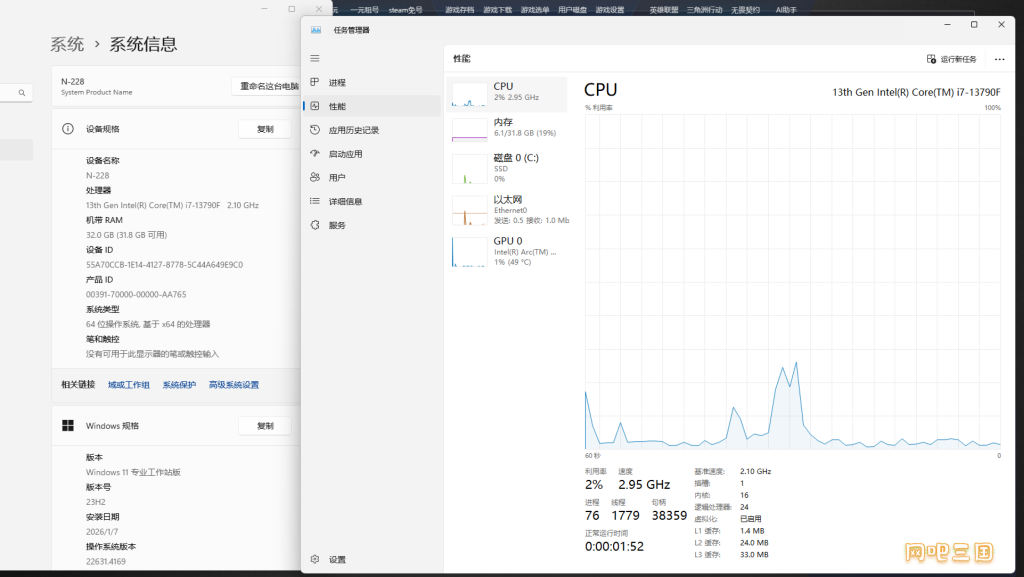Minimize the Task Manager window
The image size is (1024, 577).
tap(947, 24)
